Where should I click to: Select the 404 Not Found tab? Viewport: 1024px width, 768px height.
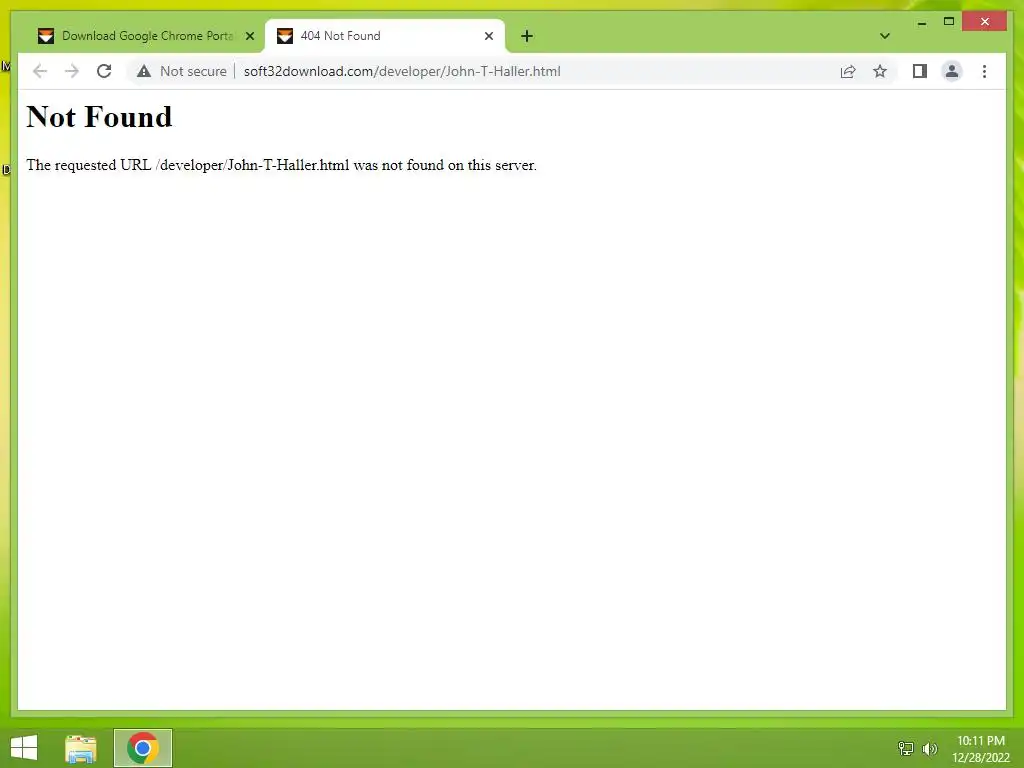[x=384, y=36]
